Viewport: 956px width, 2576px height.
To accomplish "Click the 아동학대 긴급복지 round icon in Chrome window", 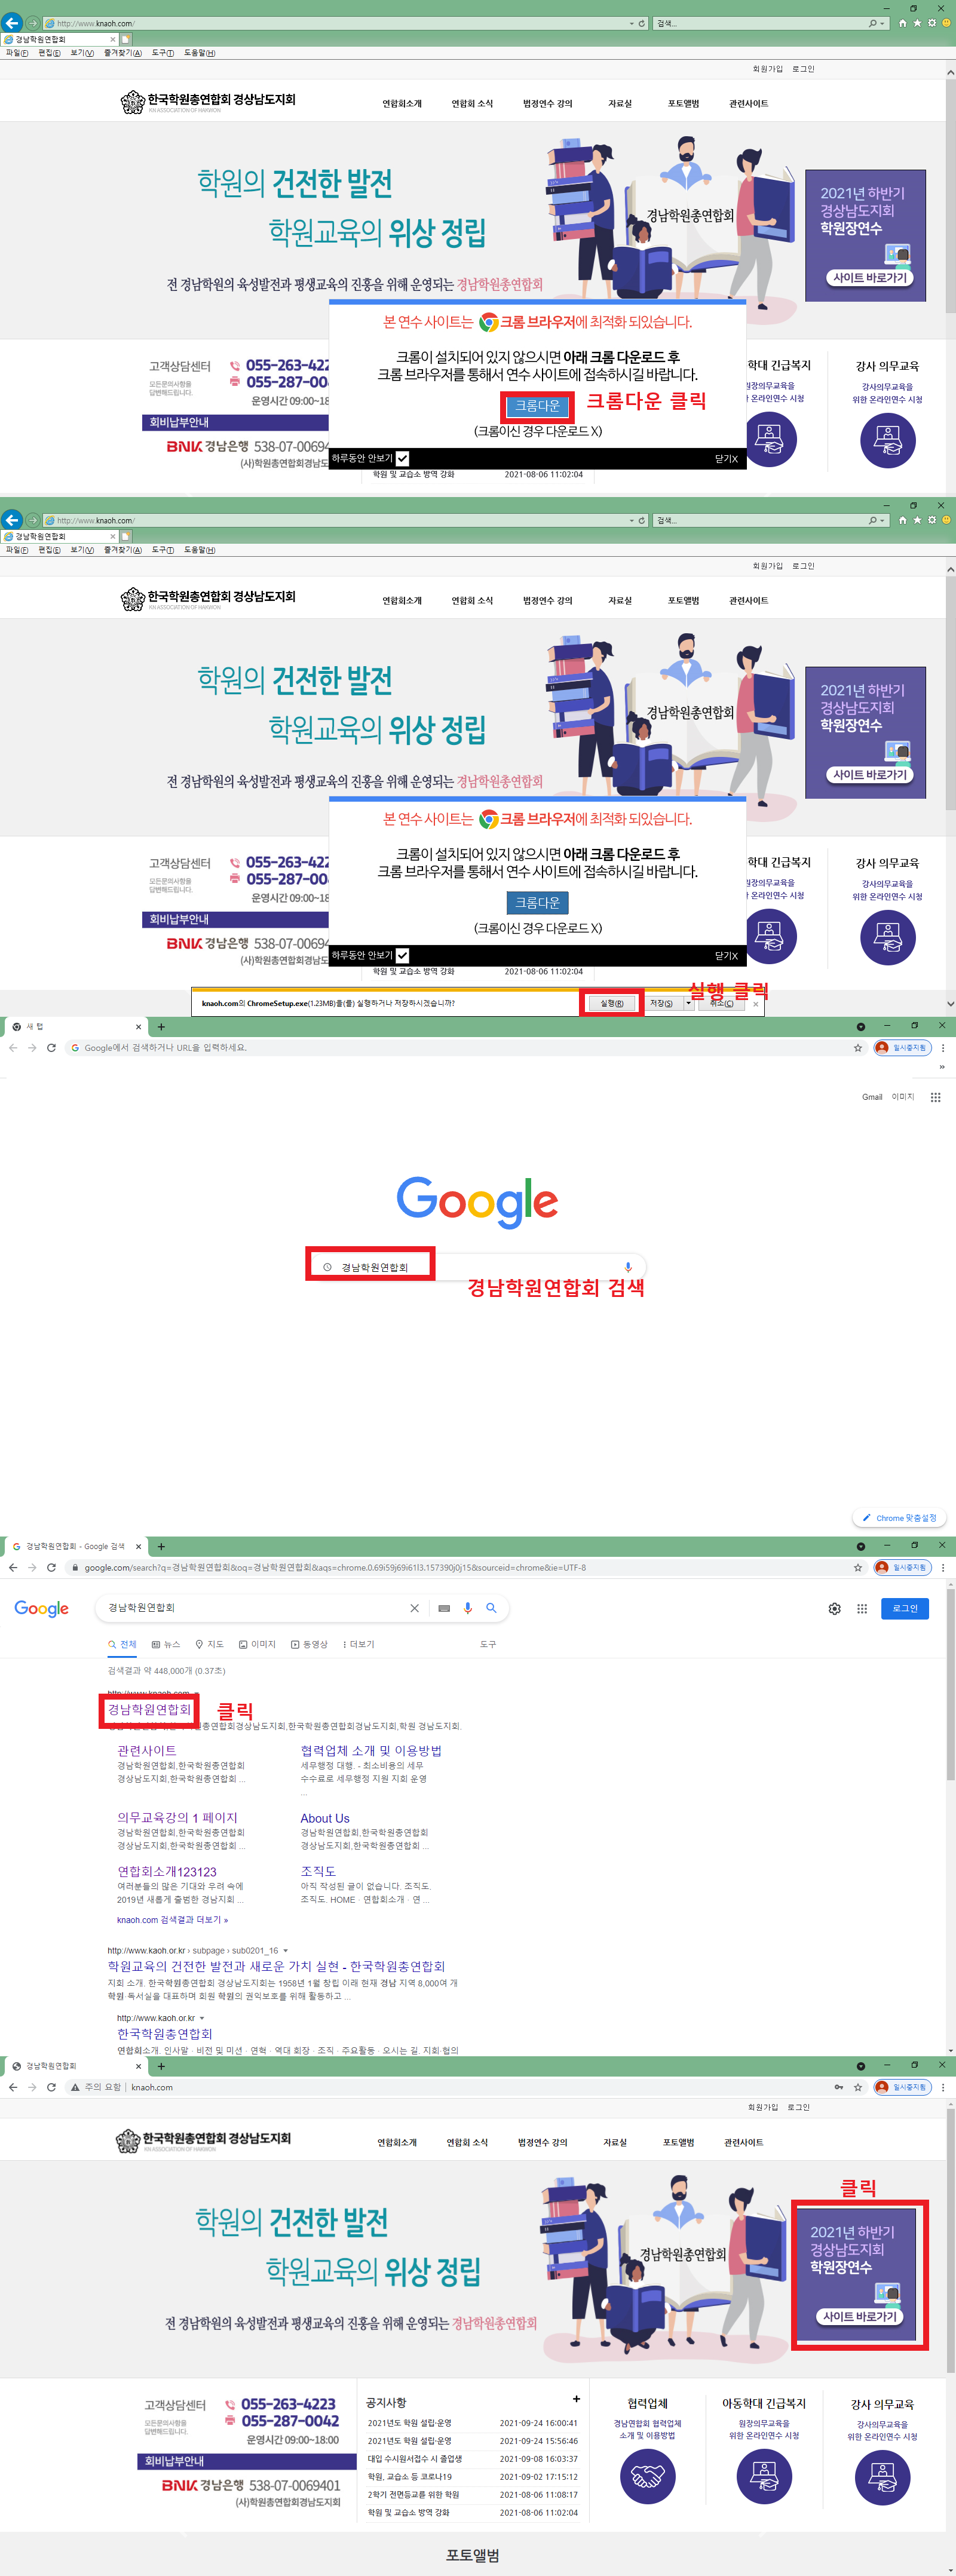I will click(764, 2476).
